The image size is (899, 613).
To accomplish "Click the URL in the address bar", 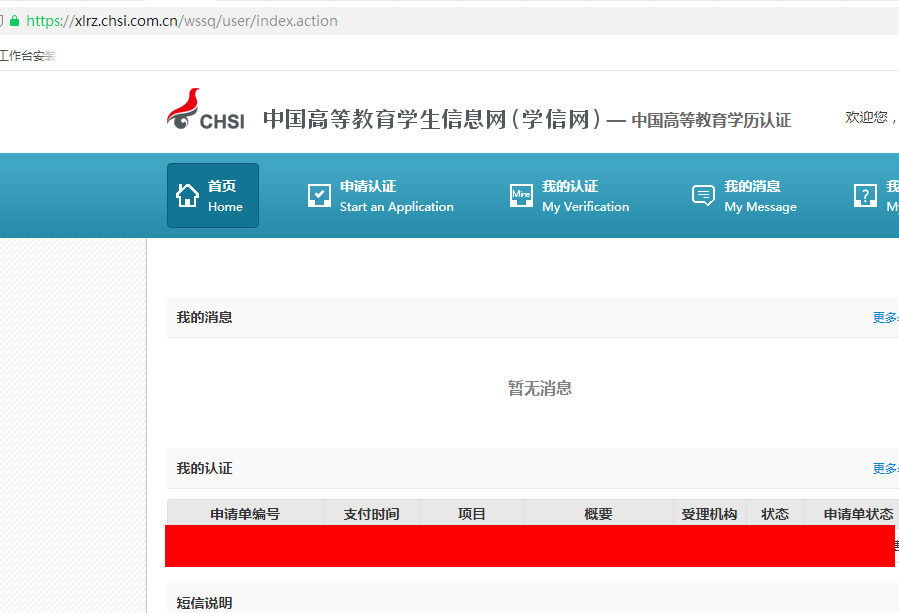I will tap(182, 21).
